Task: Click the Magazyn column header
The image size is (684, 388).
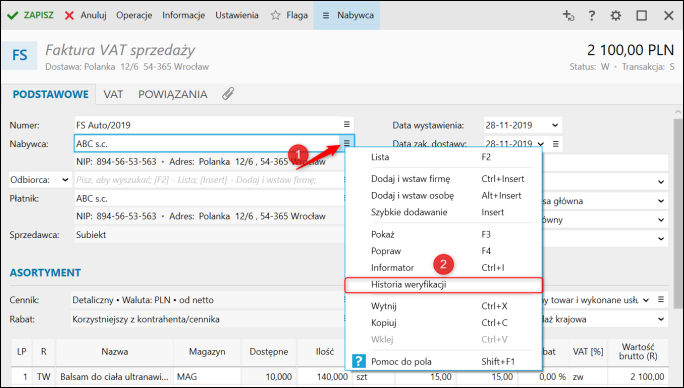Action: coord(207,352)
